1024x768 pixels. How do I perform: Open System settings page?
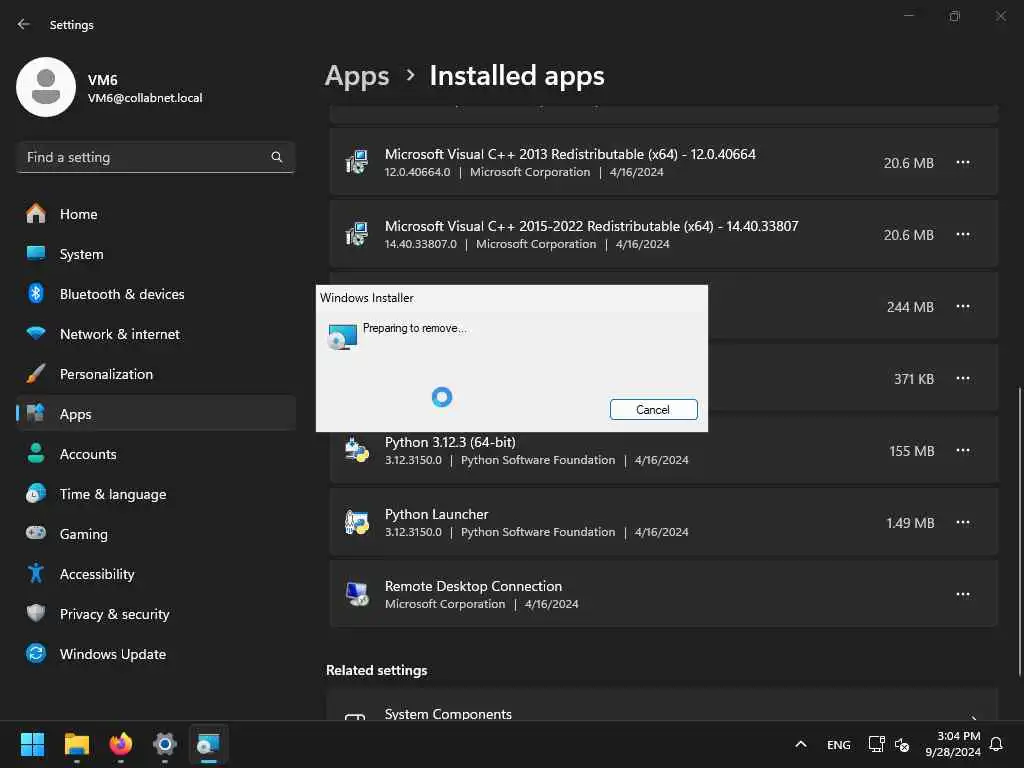pyautogui.click(x=155, y=254)
